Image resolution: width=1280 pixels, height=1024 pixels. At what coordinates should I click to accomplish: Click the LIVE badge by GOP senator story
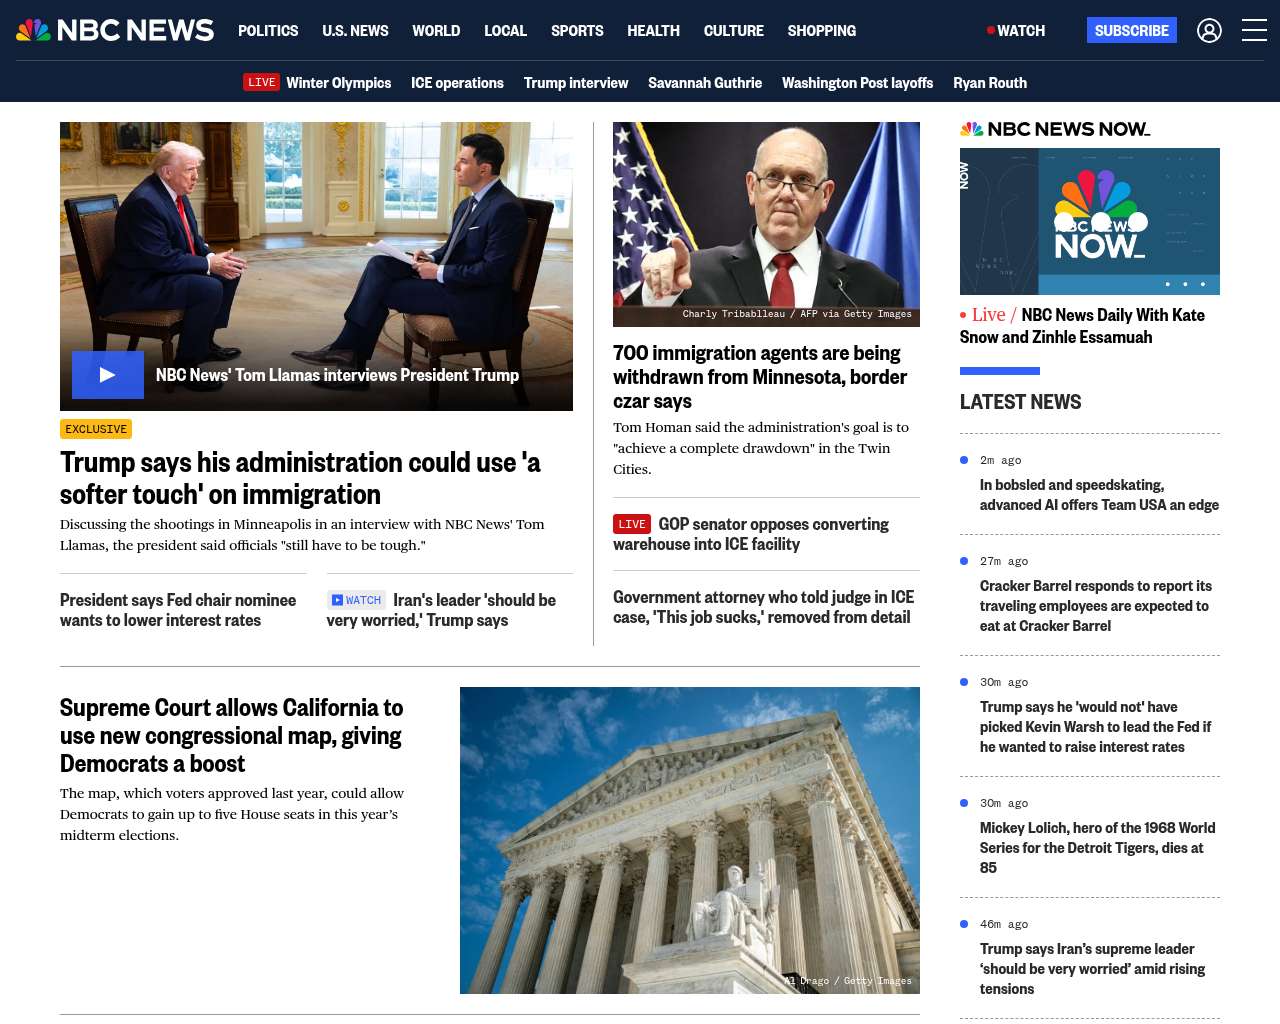tap(632, 524)
